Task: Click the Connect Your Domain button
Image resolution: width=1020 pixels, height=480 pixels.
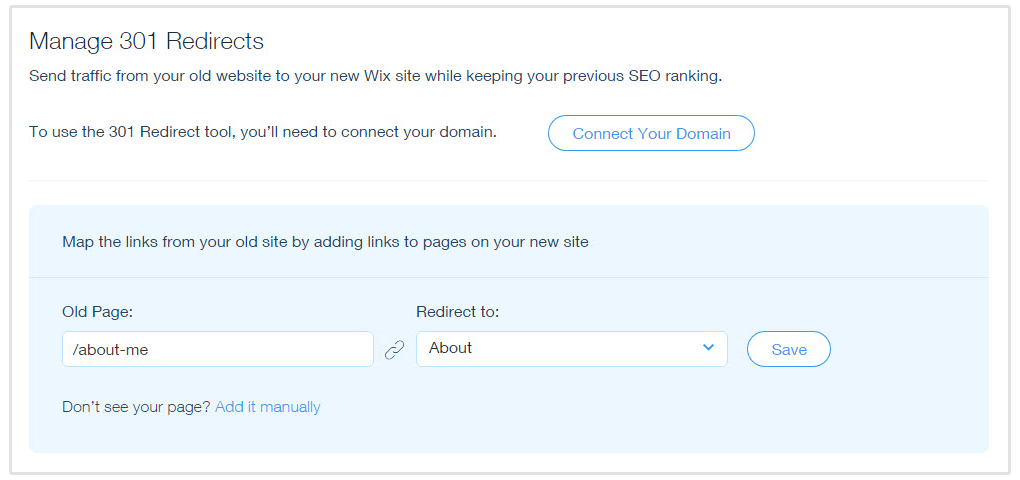Action: pyautogui.click(x=651, y=133)
